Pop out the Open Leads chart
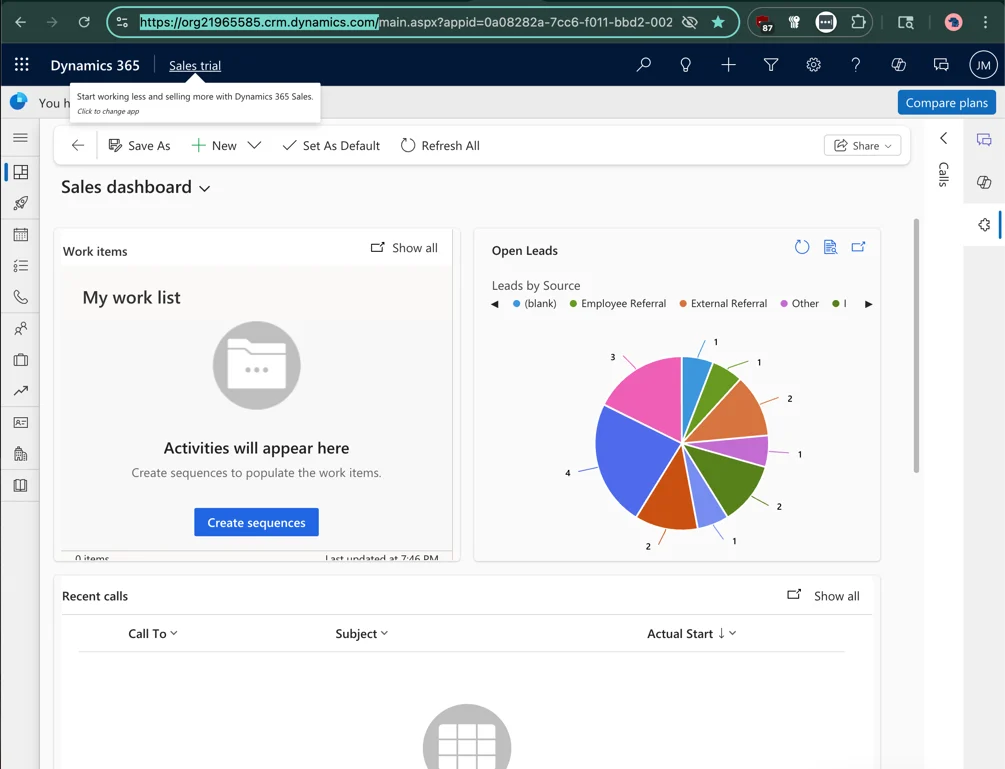Screen dimensions: 1005x769 point(858,246)
